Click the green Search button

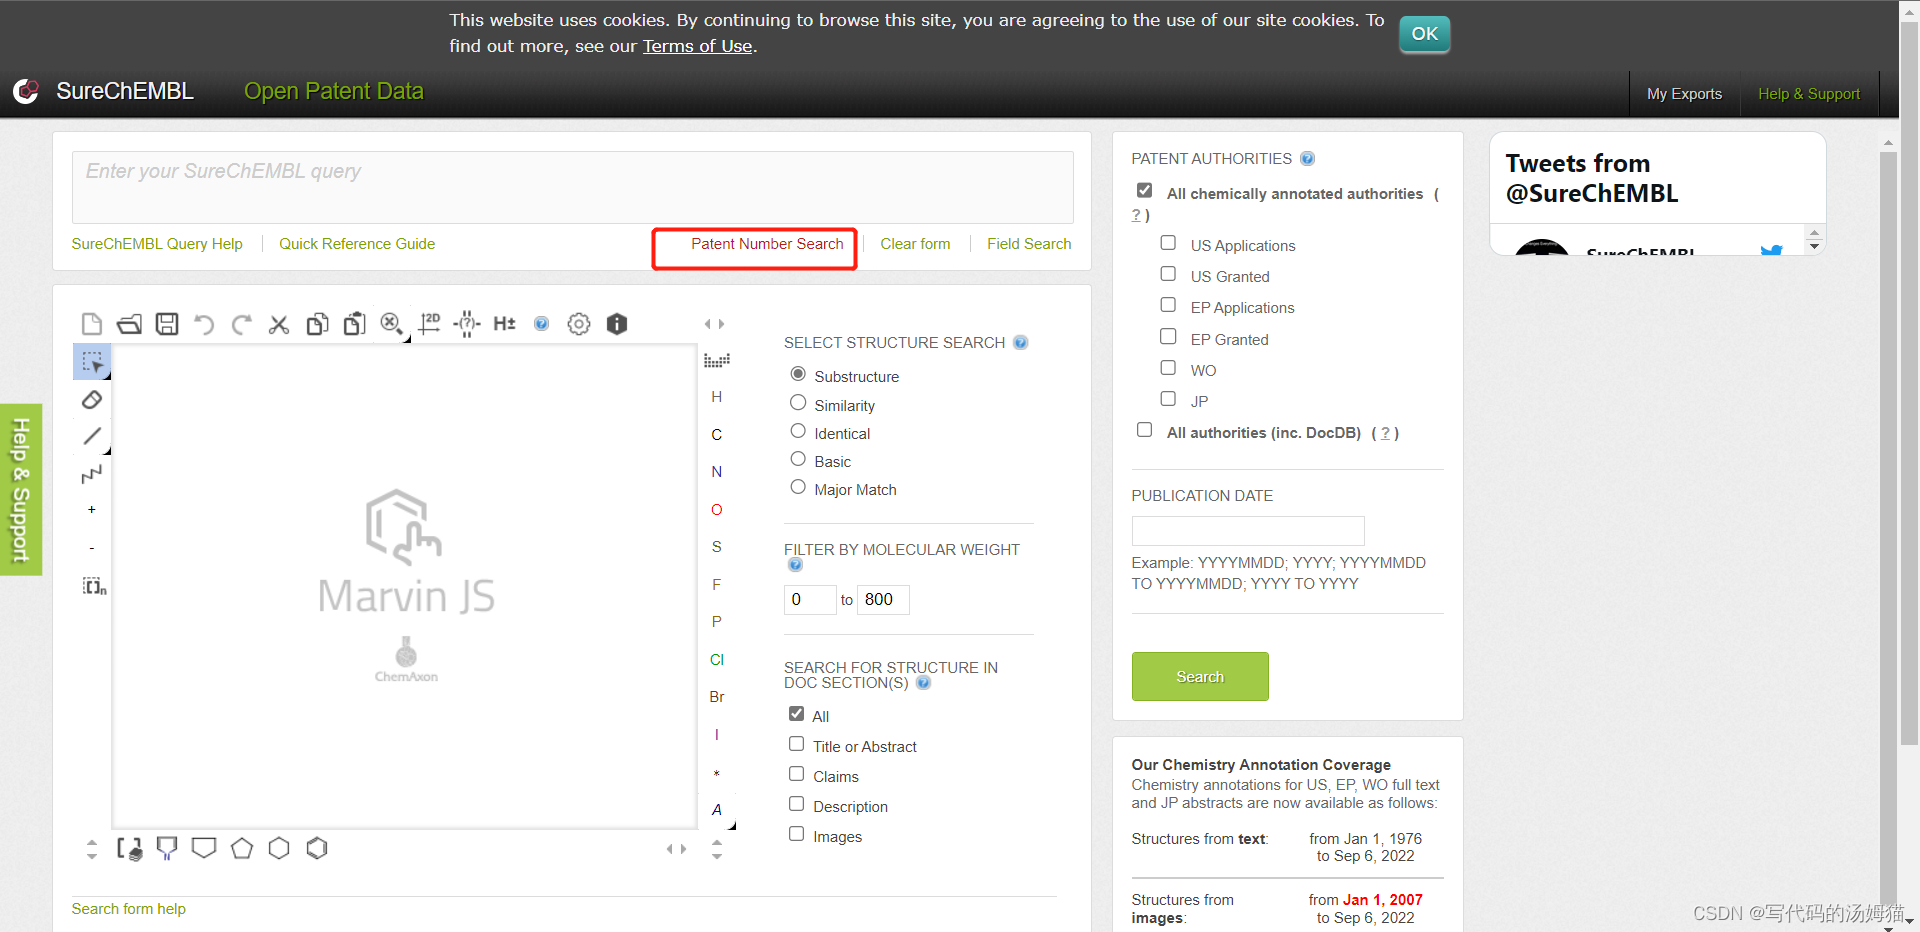pos(1200,677)
